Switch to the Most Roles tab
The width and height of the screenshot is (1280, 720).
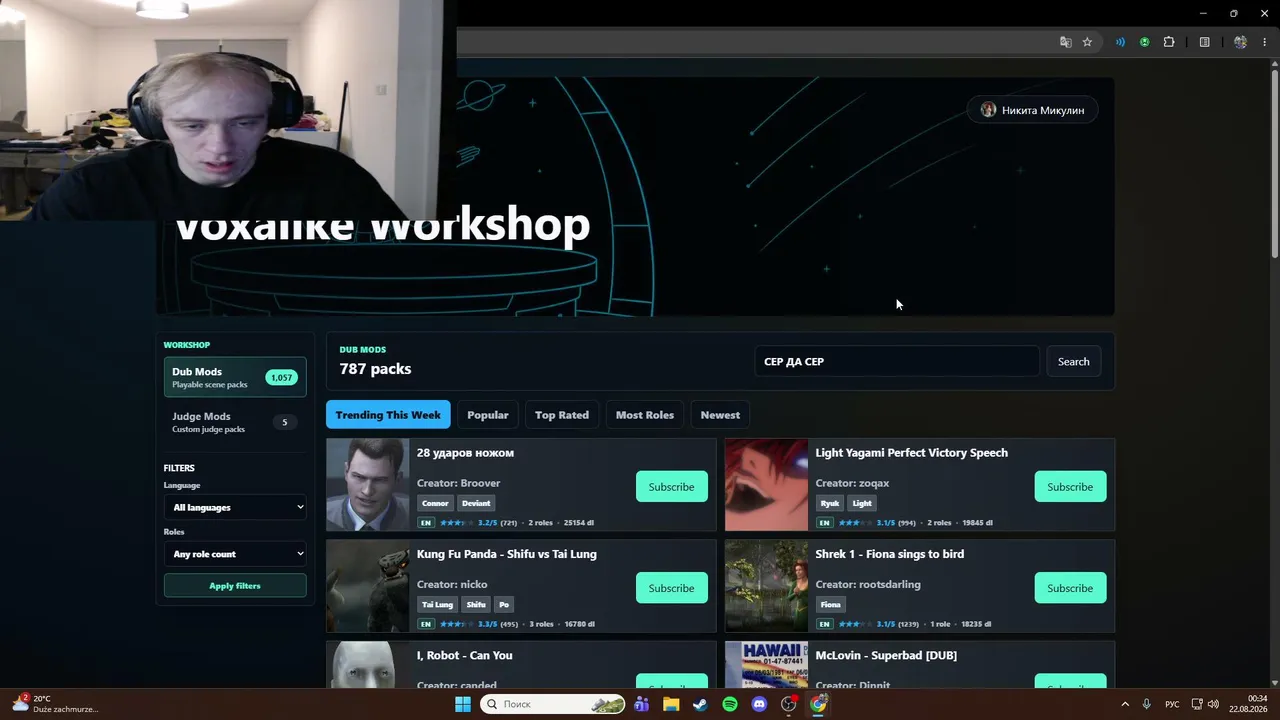tap(645, 415)
